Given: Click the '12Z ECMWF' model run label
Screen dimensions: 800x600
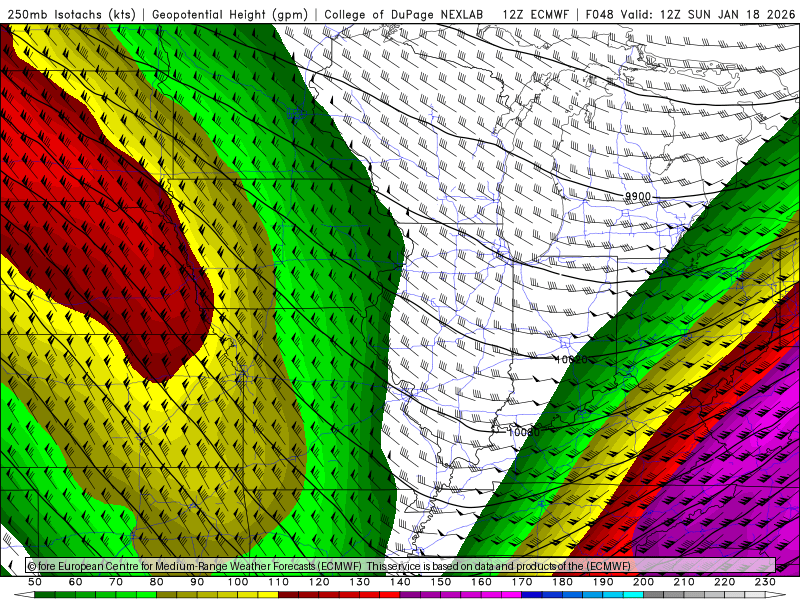Looking at the screenshot, I should coord(535,14).
